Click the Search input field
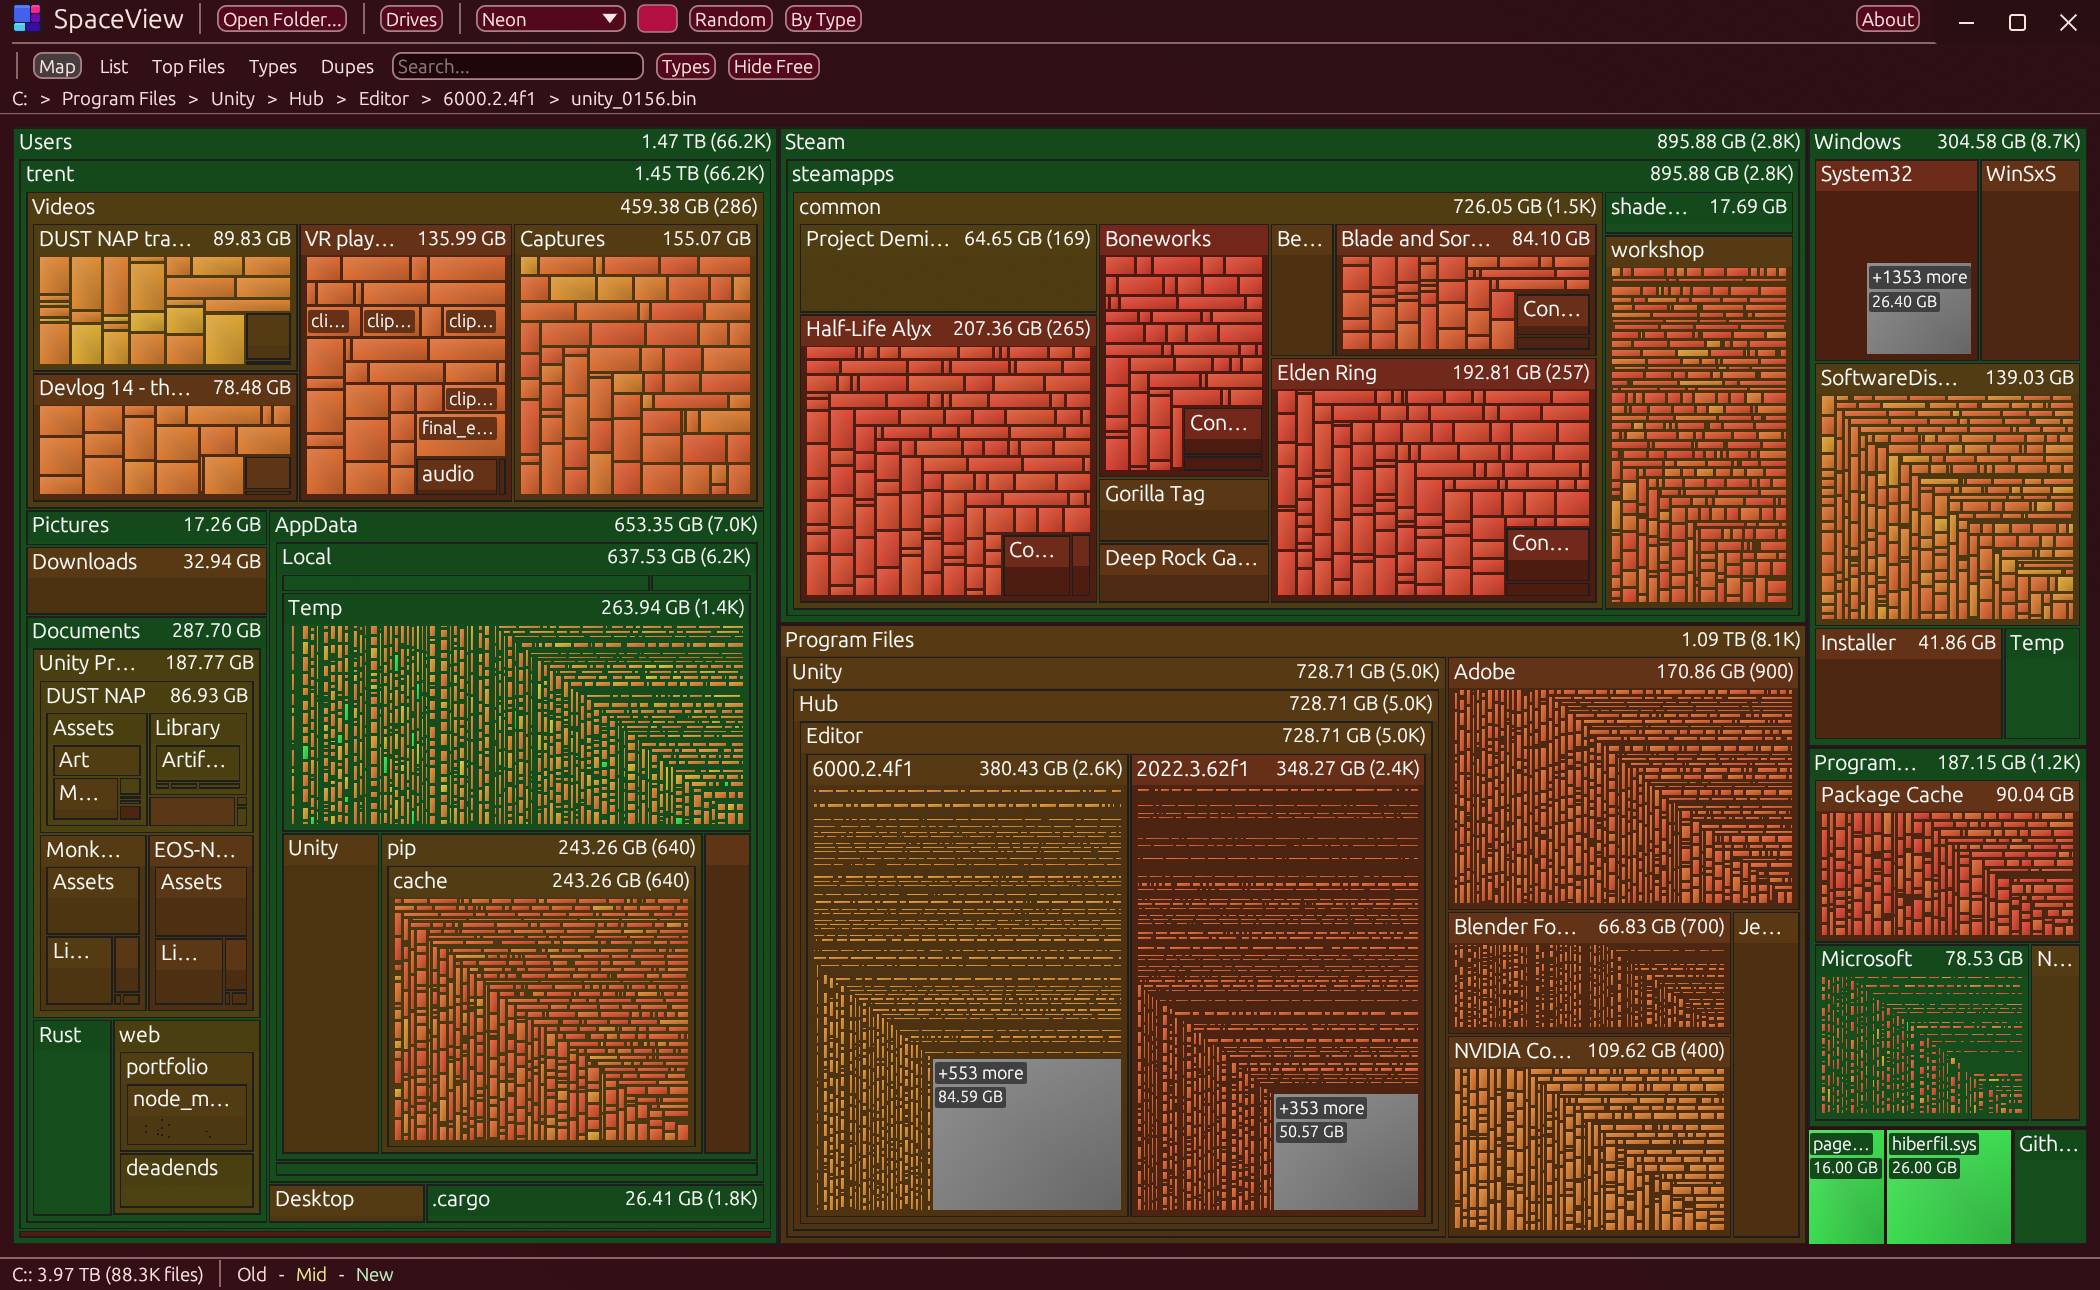Image resolution: width=2100 pixels, height=1290 pixels. tap(517, 66)
